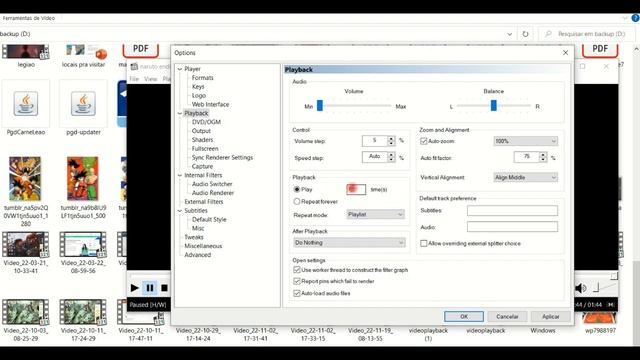This screenshot has height=360, width=640.
Task: Click the Play times input field
Action: coord(356,189)
